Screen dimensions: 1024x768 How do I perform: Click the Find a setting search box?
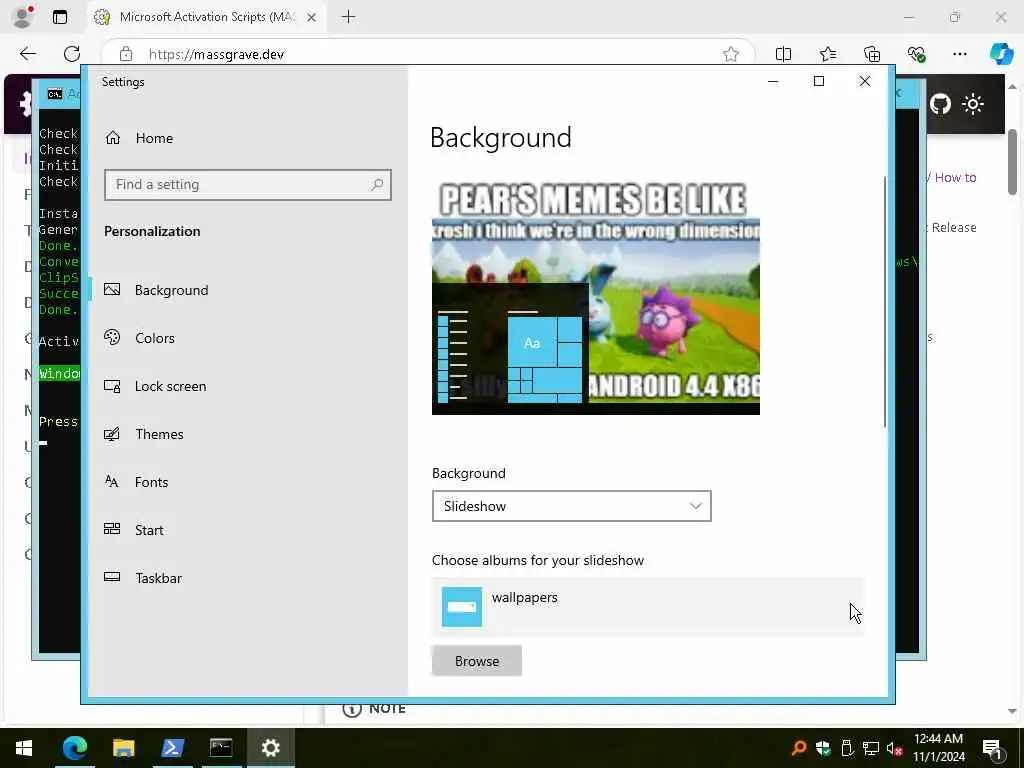pos(248,185)
